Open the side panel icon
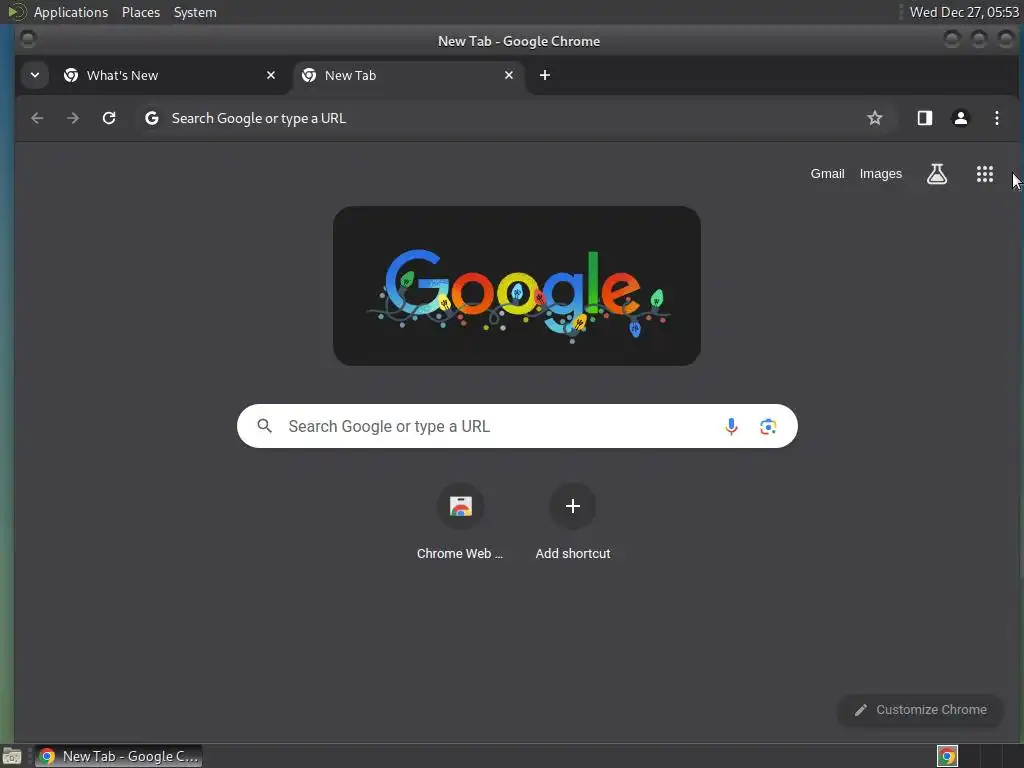The width and height of the screenshot is (1024, 768). pyautogui.click(x=925, y=118)
